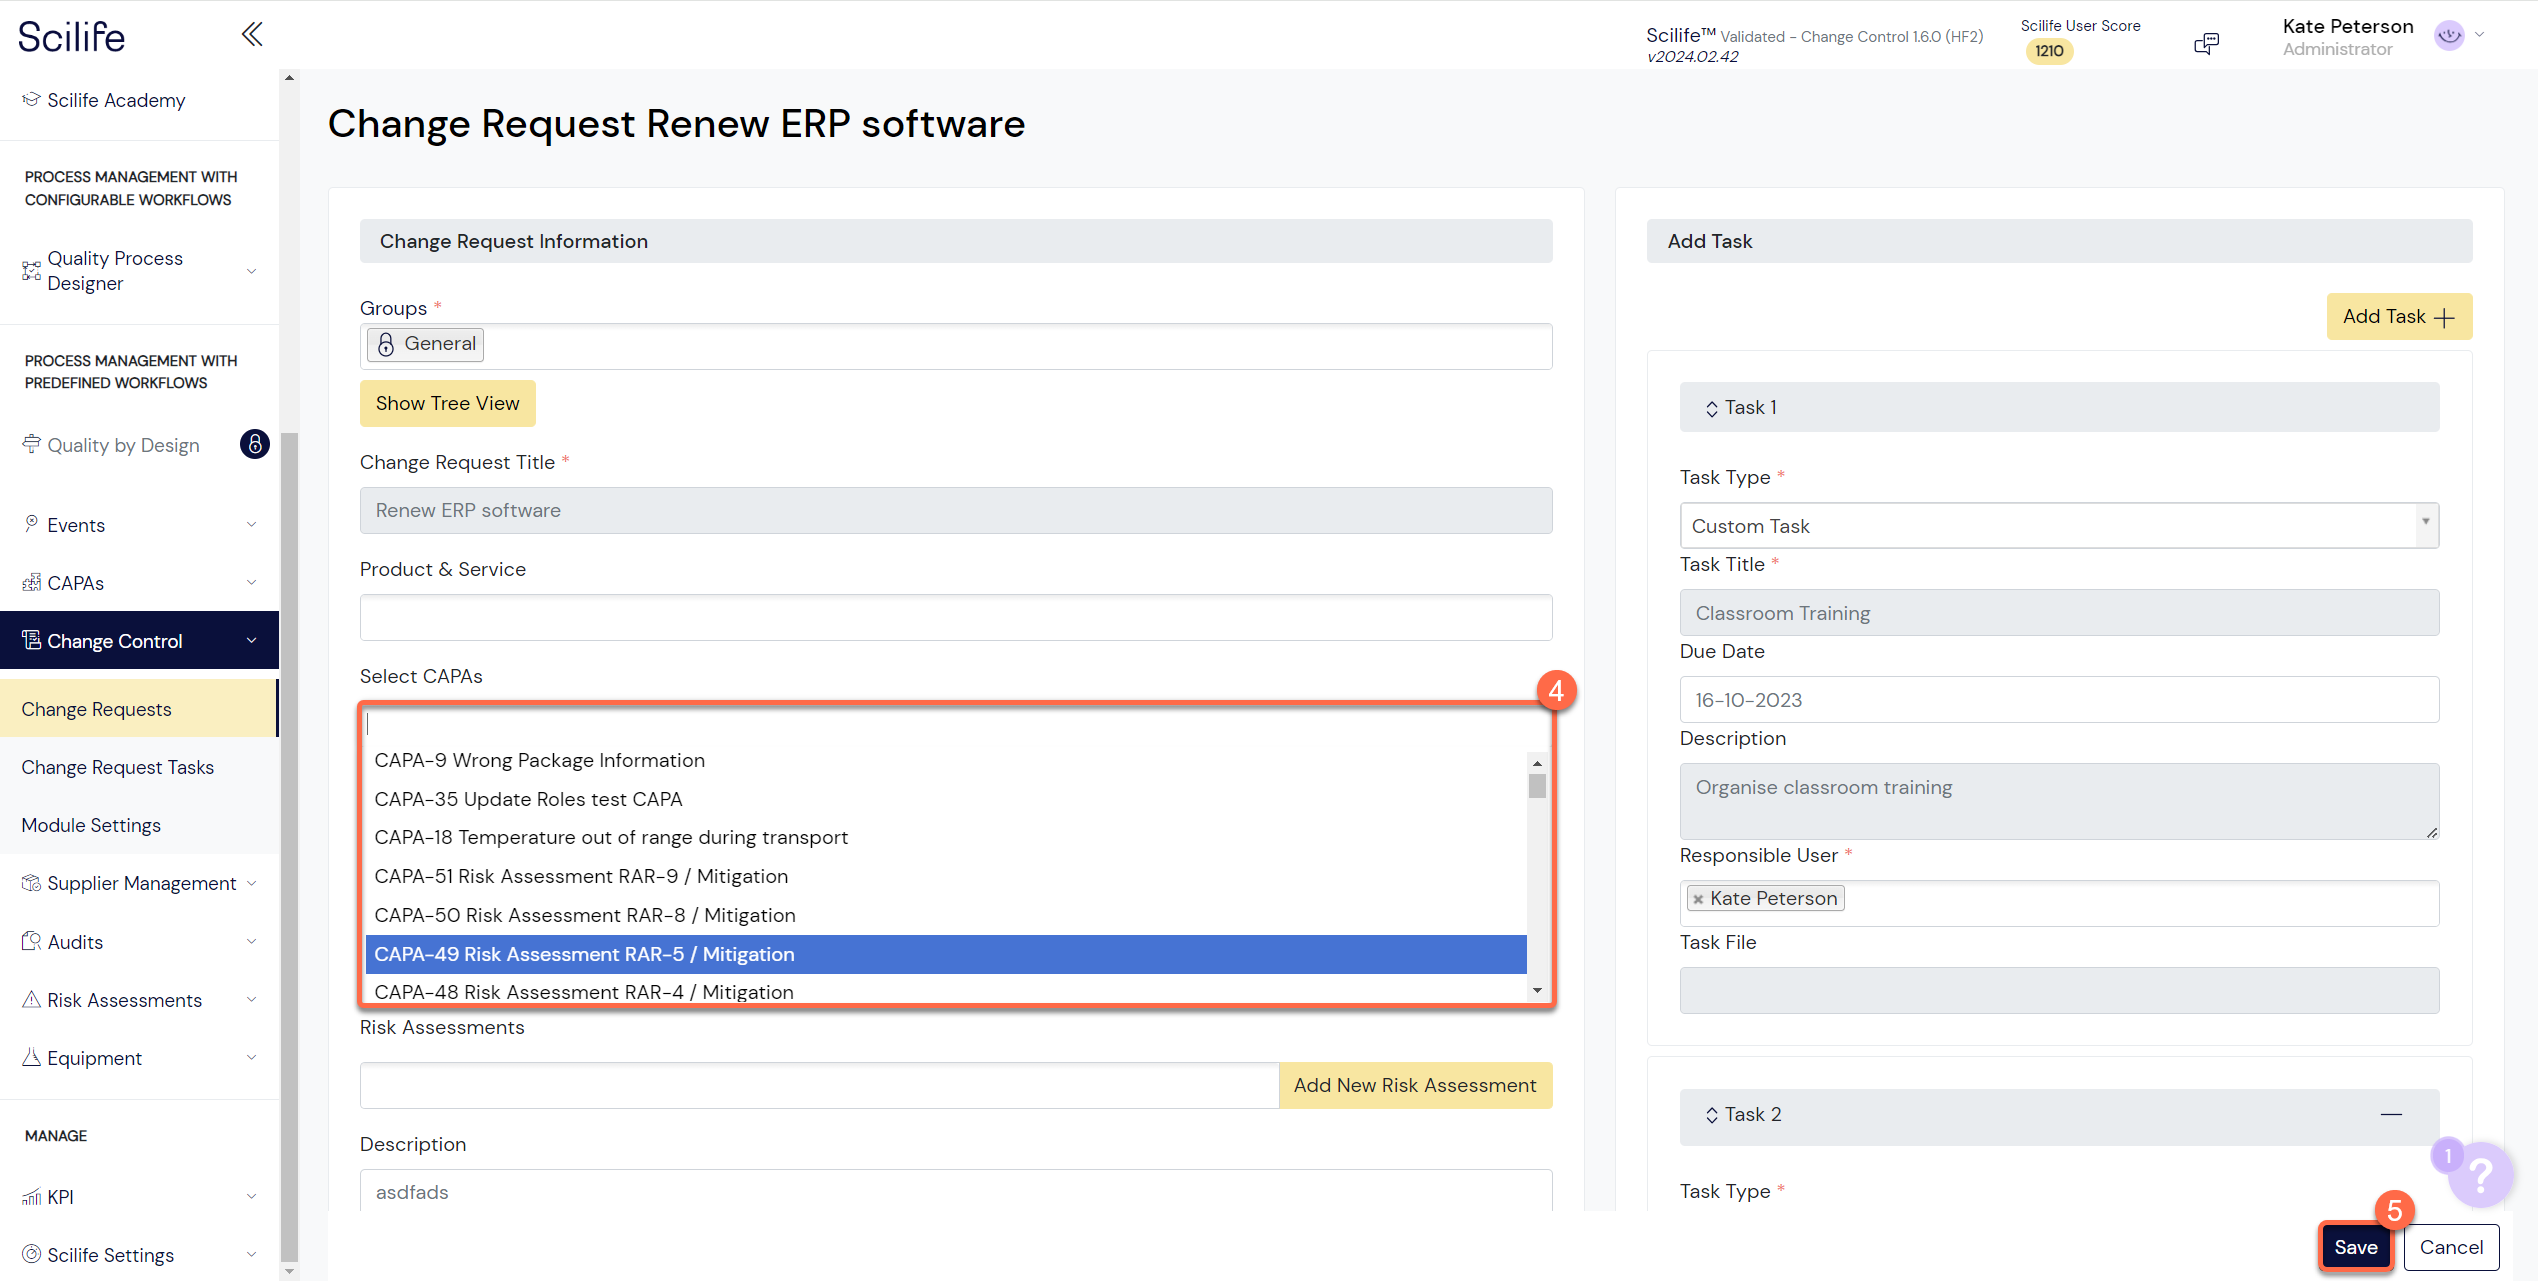Click the Change Control sidebar icon
This screenshot has width=2538, height=1281.
tap(32, 640)
